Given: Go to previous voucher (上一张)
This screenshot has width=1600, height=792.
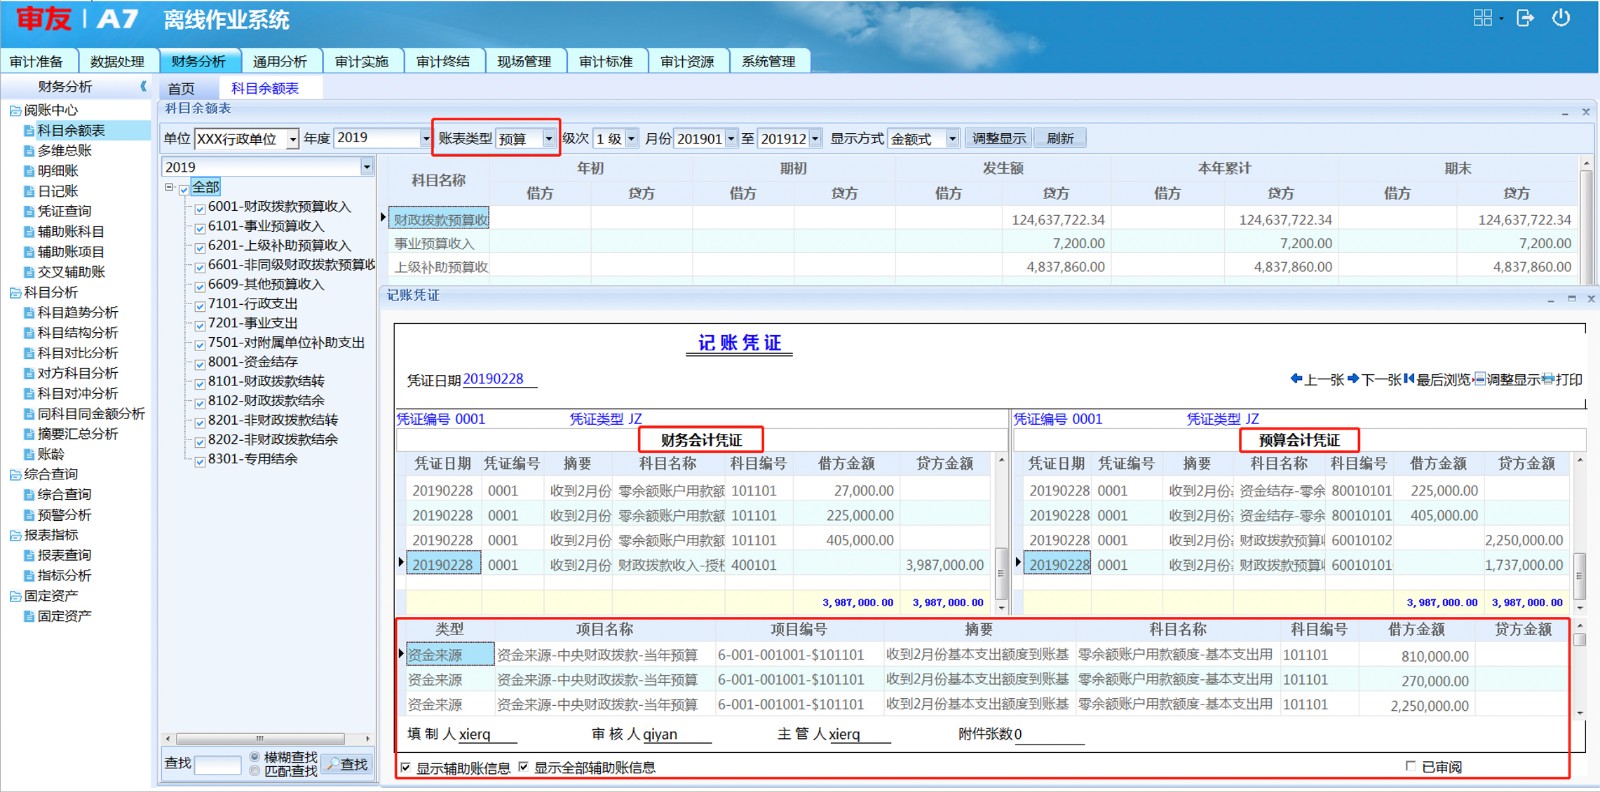Looking at the screenshot, I should [1316, 380].
